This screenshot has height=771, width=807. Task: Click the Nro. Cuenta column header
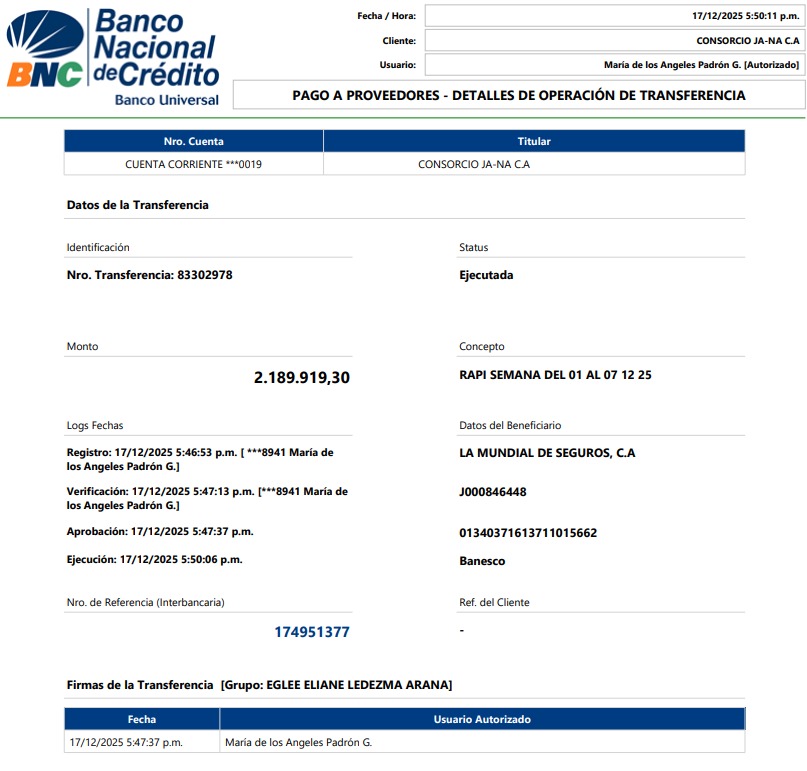click(x=193, y=141)
